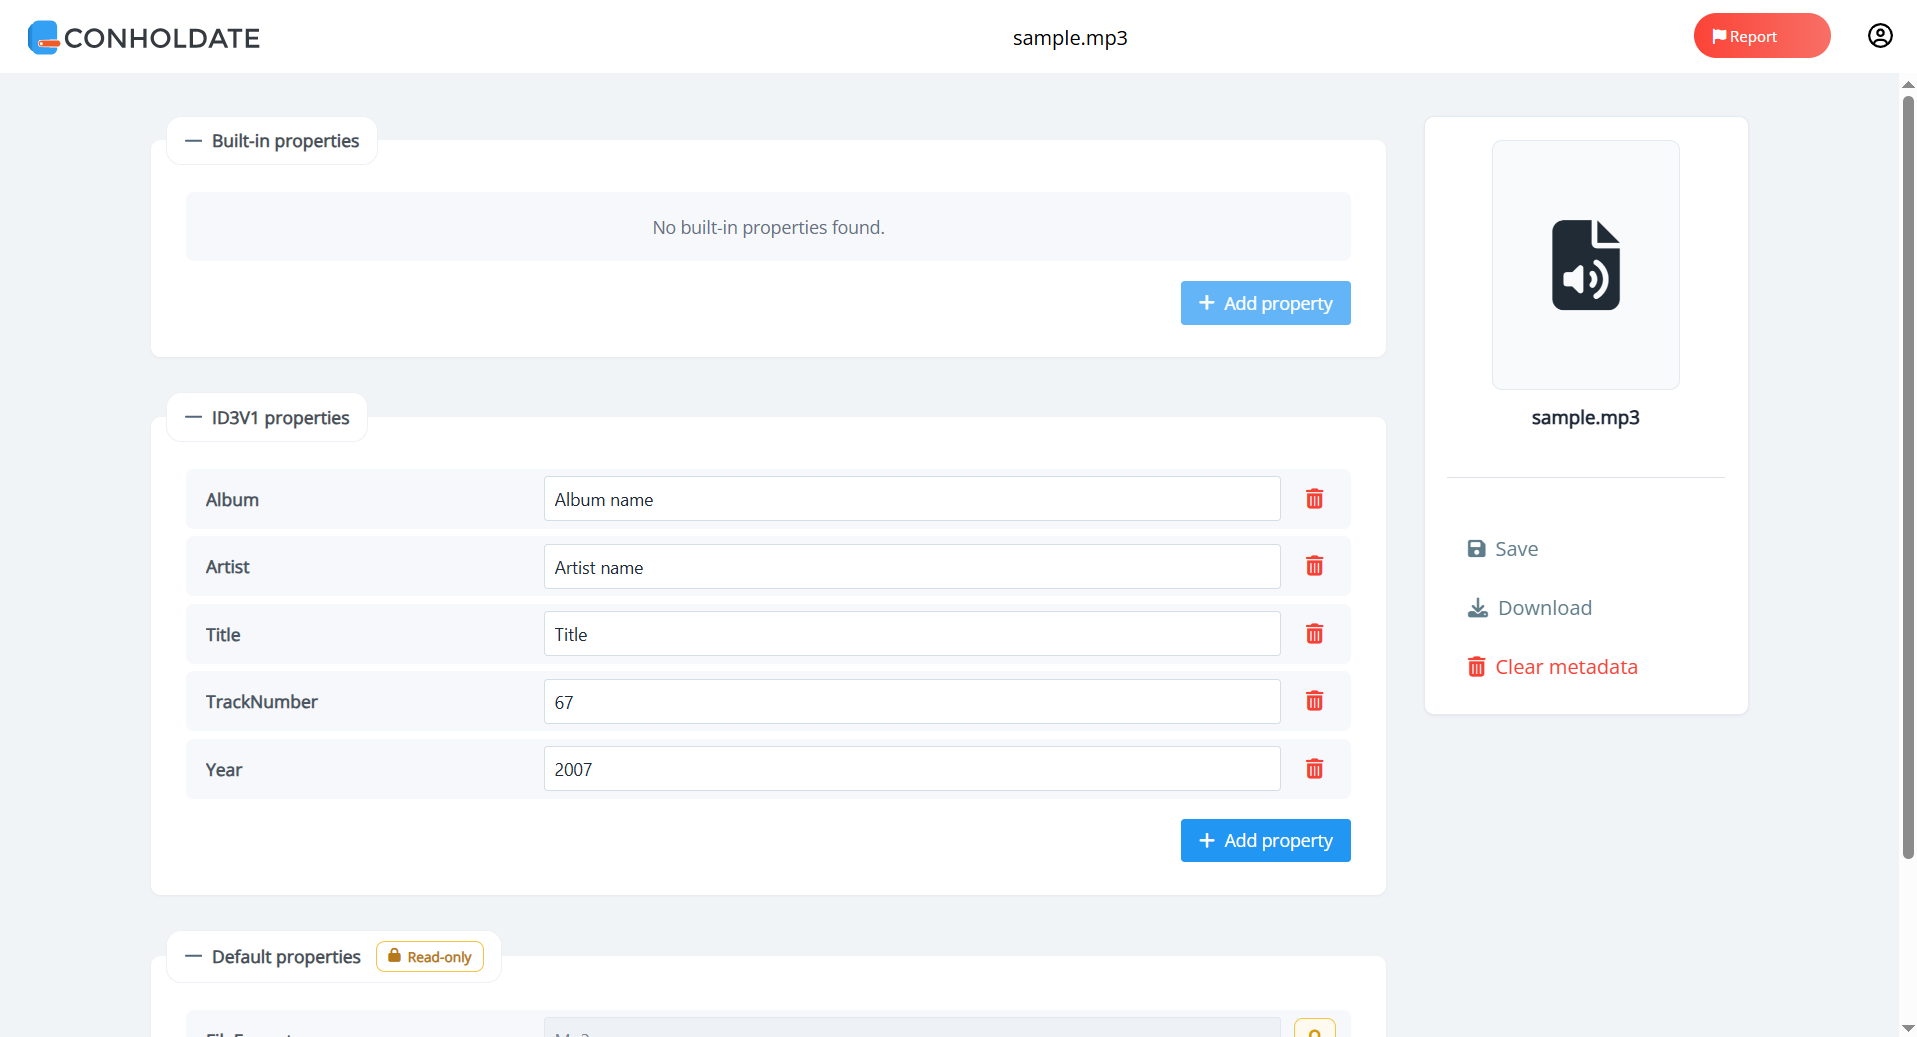The width and height of the screenshot is (1917, 1037).
Task: Open the user account icon
Action: [1880, 36]
